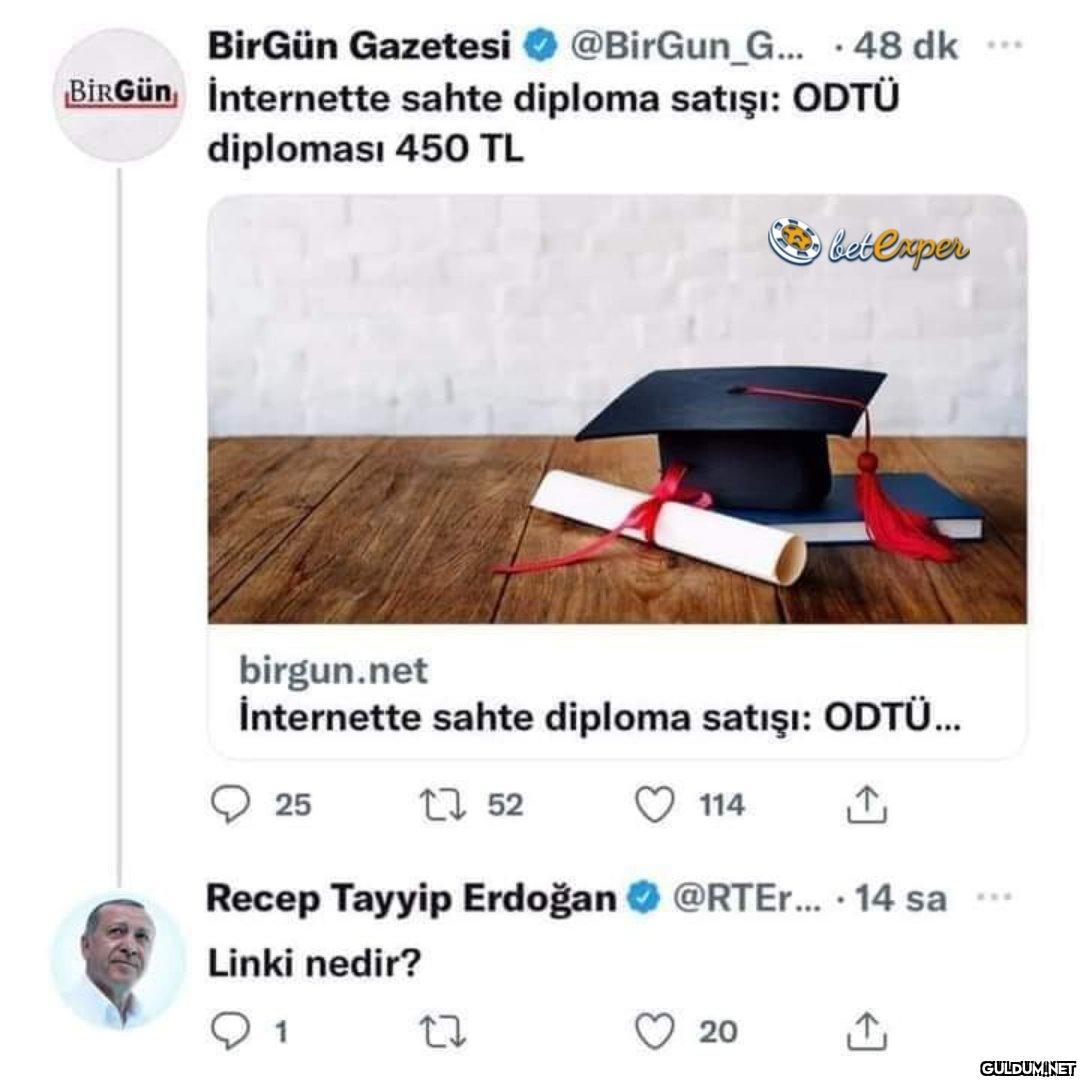The height and width of the screenshot is (1080, 1080).
Task: Open more options on BirGün tweet
Action: [1005, 45]
